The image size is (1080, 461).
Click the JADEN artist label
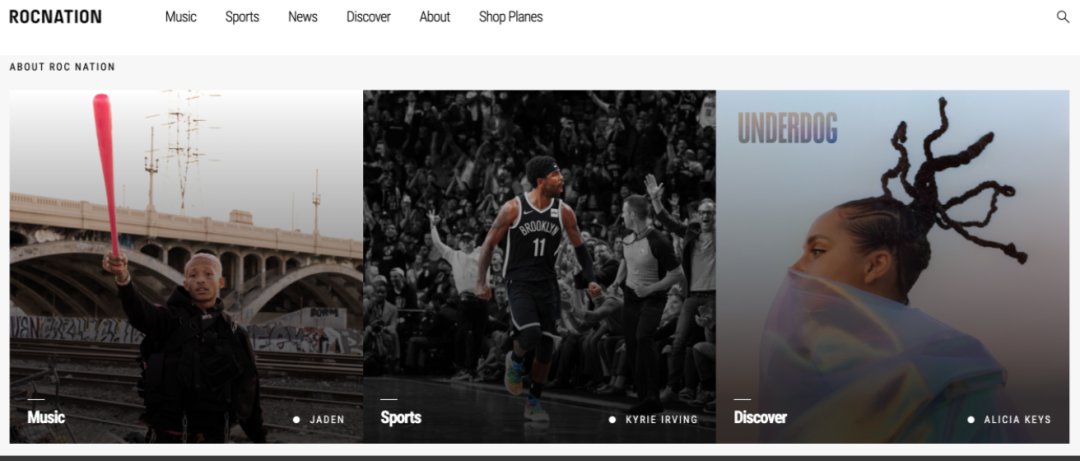coord(327,420)
